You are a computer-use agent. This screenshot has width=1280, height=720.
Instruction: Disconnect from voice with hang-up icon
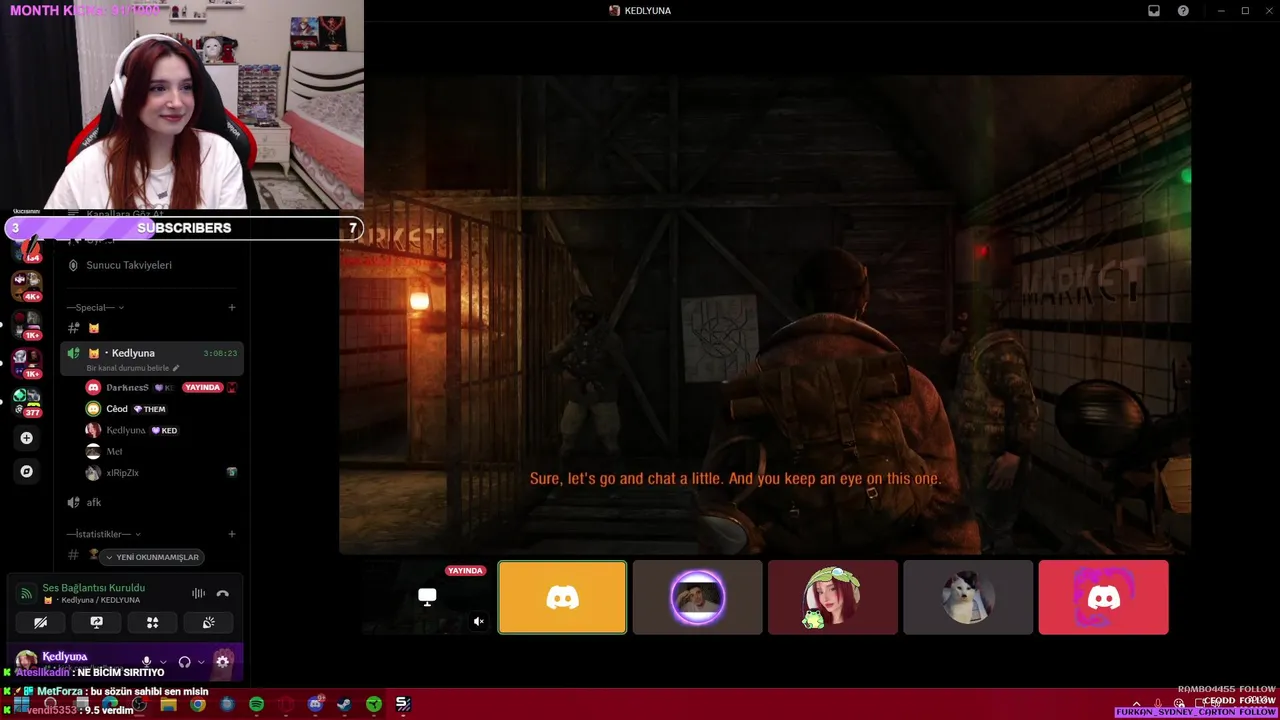tap(222, 593)
